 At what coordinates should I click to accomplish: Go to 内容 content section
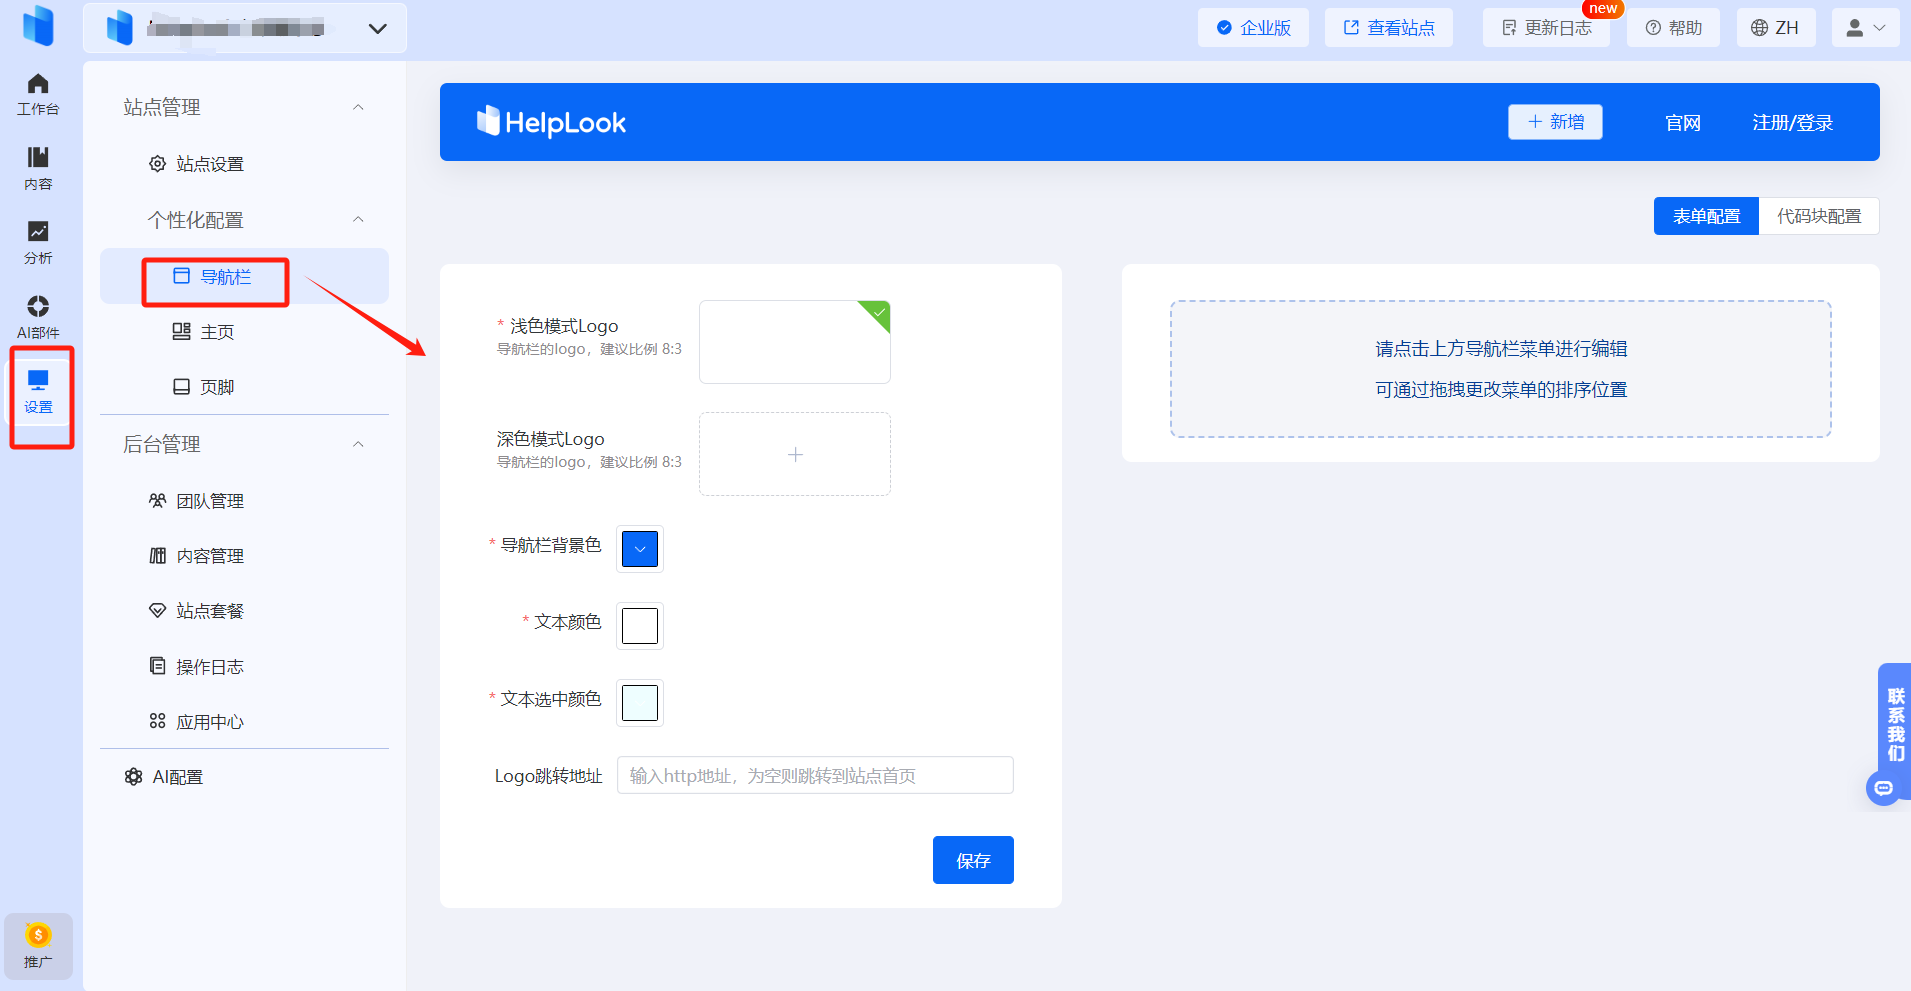[38, 169]
